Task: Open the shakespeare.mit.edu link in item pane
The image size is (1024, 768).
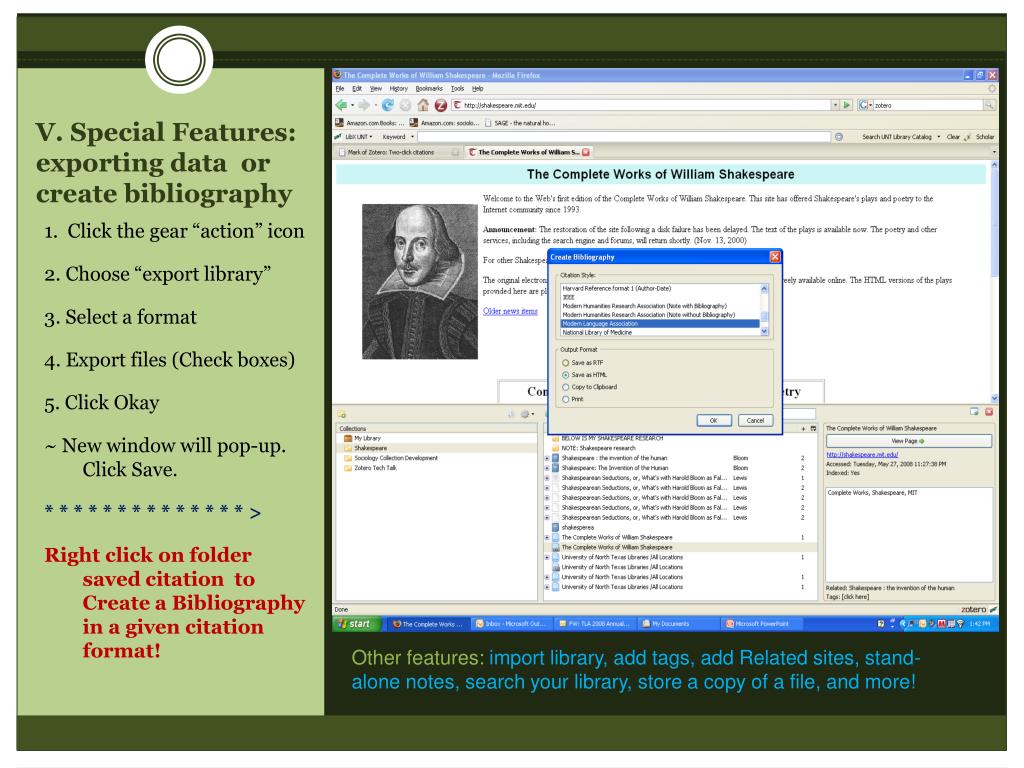Action: coord(862,454)
